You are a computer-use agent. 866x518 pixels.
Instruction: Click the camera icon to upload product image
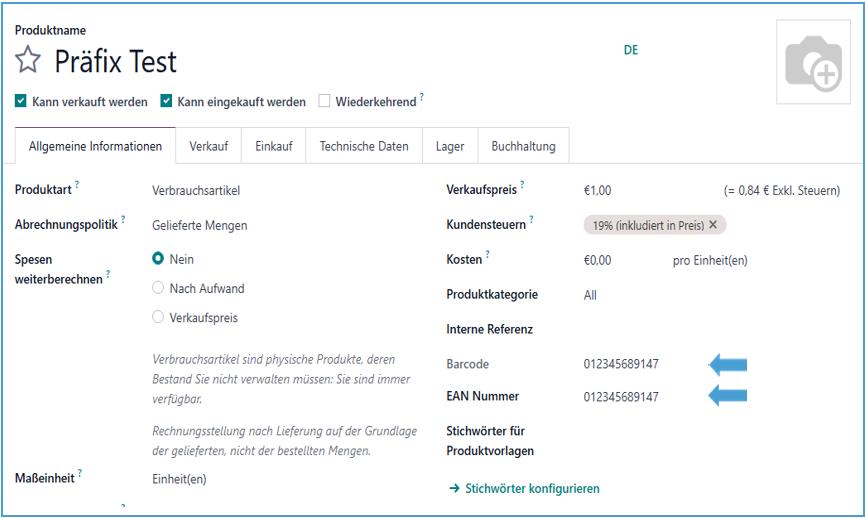(x=812, y=65)
